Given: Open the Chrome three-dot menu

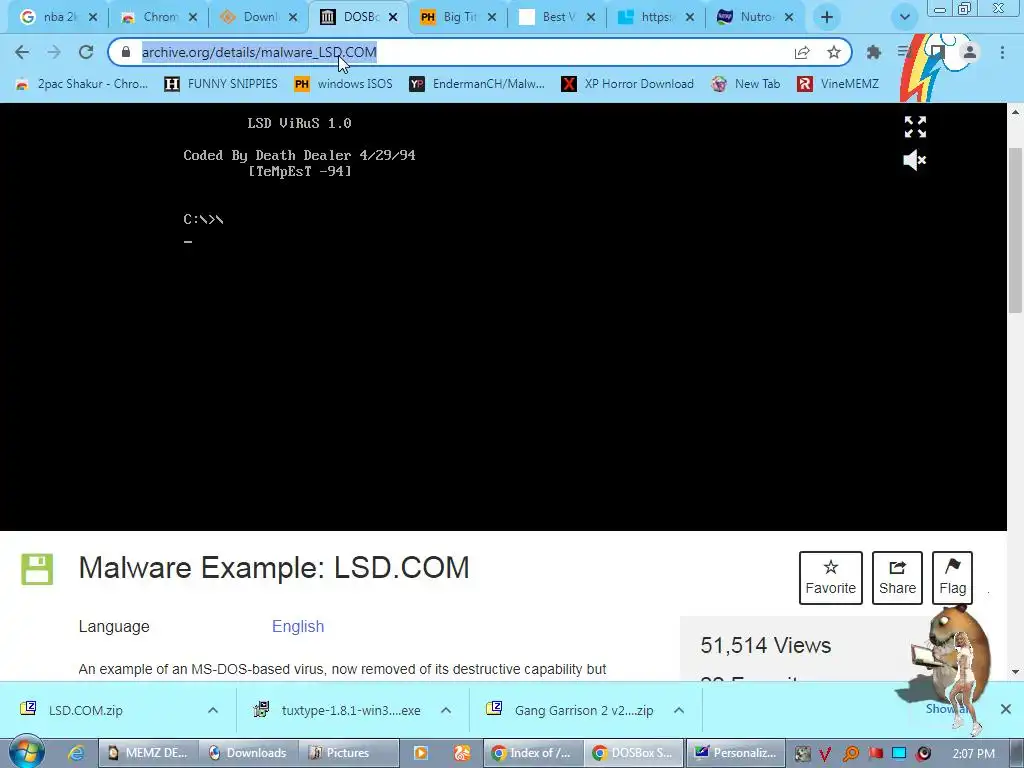Looking at the screenshot, I should pos(1002,52).
